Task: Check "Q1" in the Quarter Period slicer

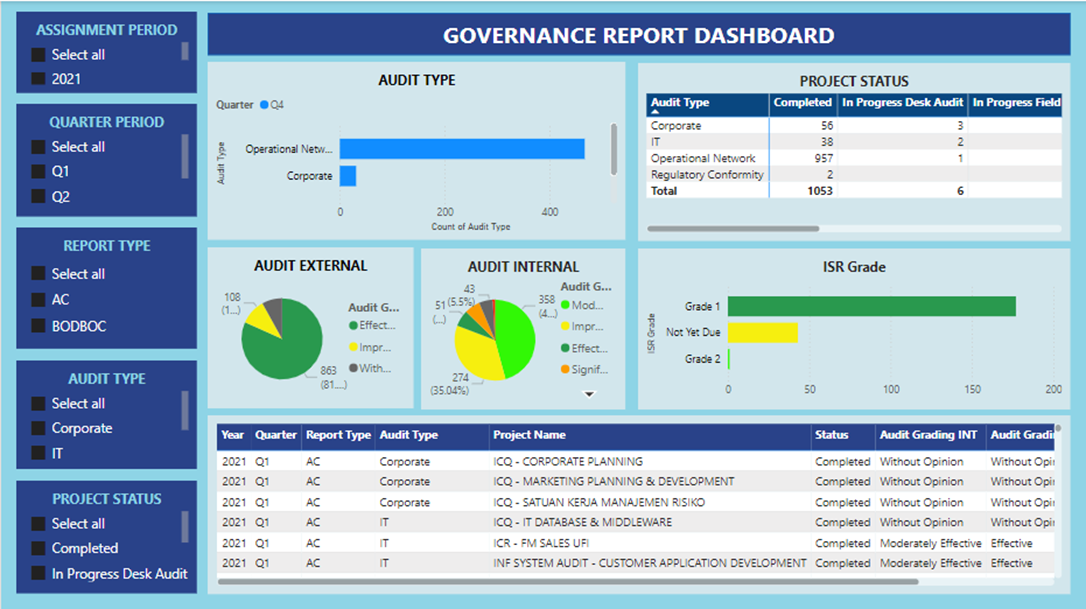Action: pos(39,171)
